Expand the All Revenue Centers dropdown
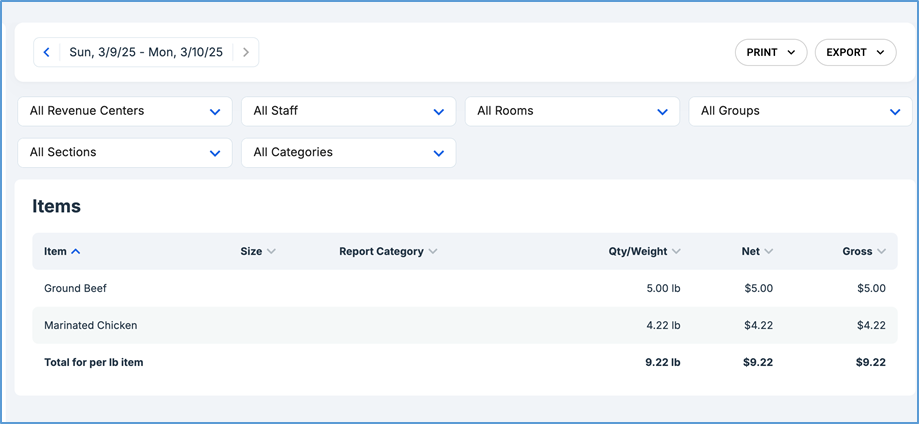Screen dimensions: 919x424 125,111
